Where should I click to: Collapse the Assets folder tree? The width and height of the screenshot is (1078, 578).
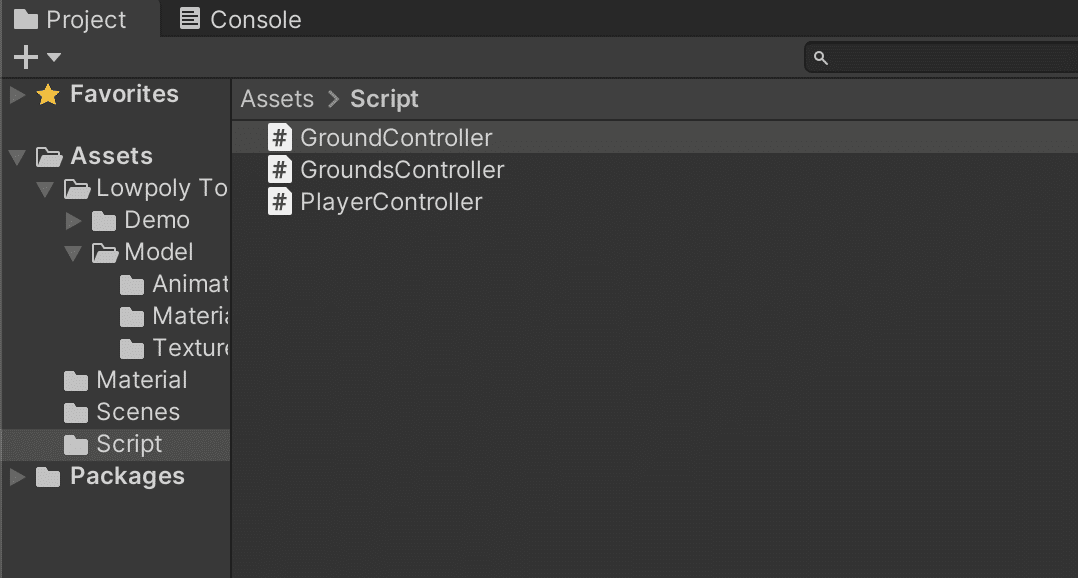coord(17,157)
